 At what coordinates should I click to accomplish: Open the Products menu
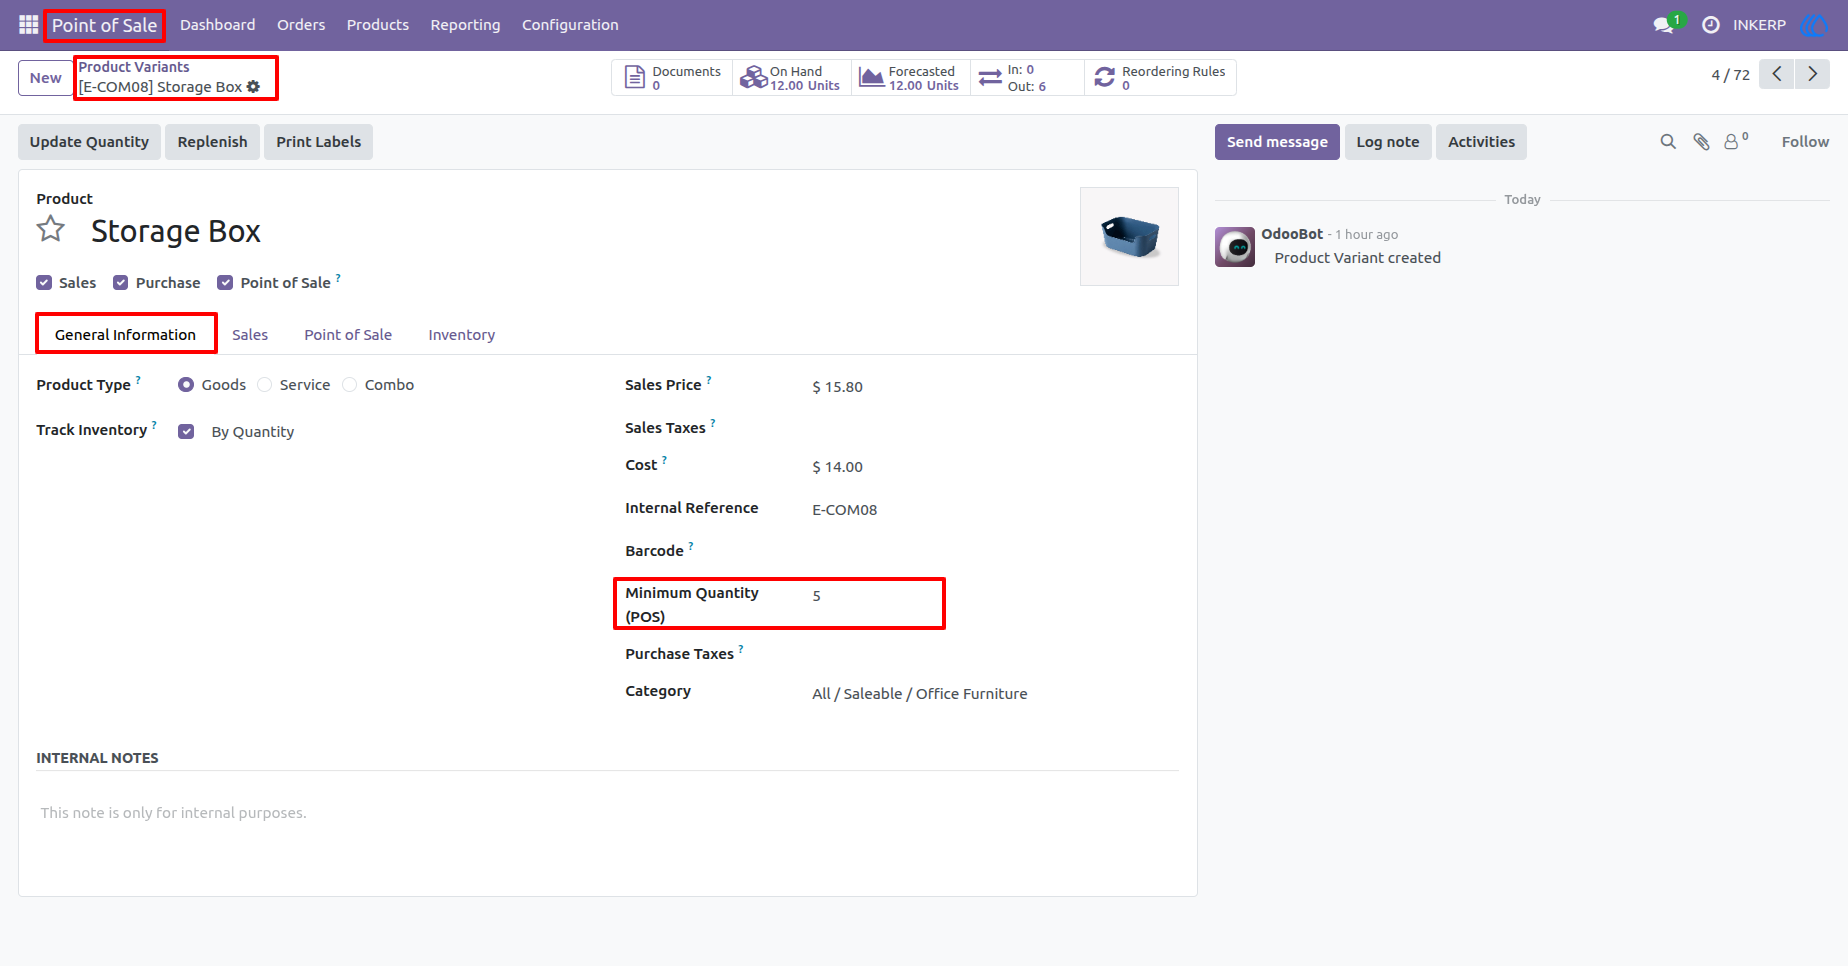[378, 25]
